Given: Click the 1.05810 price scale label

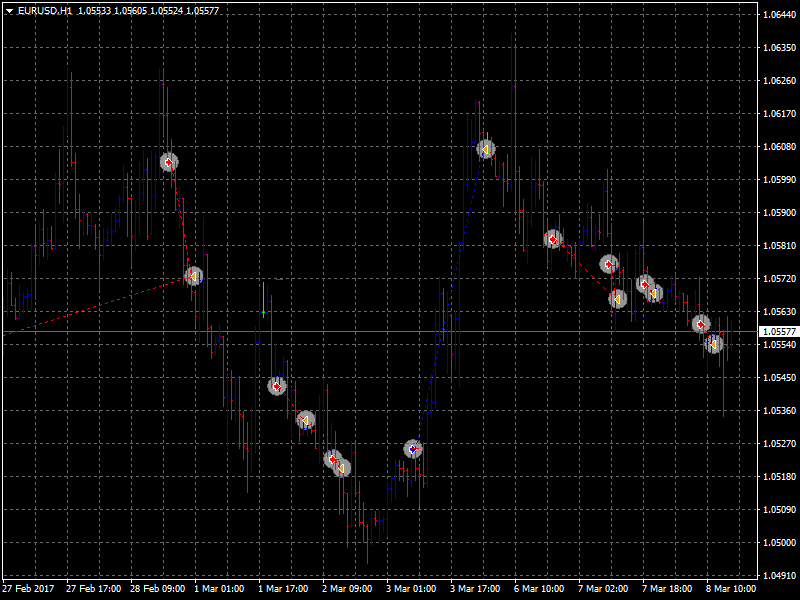Looking at the screenshot, I should 779,245.
